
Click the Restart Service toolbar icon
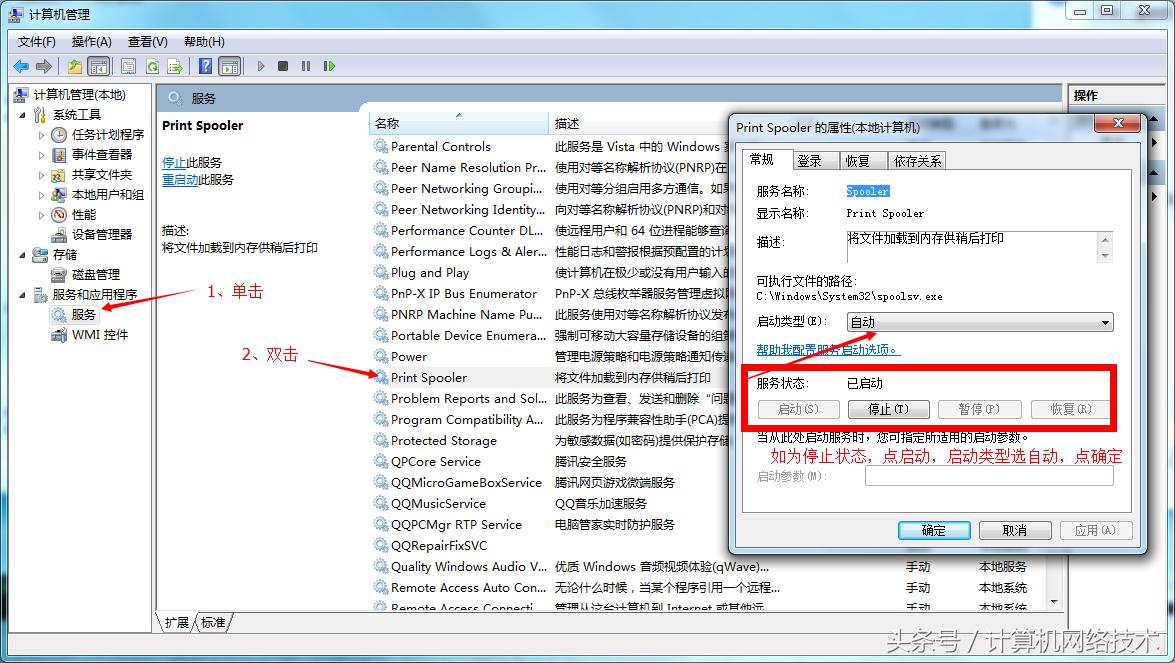click(330, 65)
